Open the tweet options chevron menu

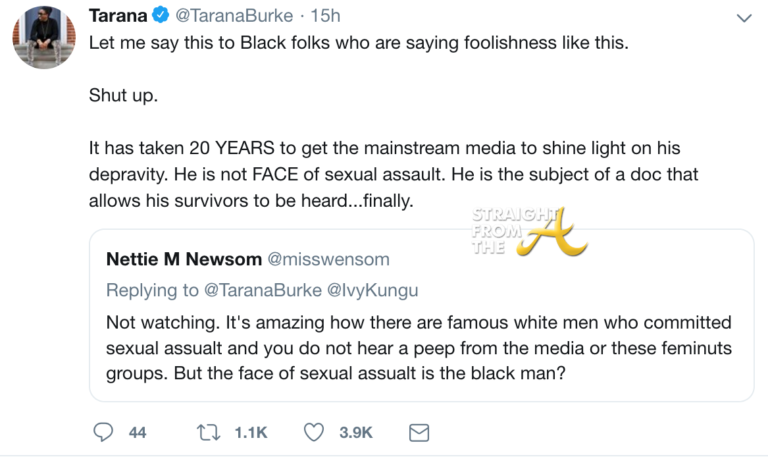tap(744, 19)
